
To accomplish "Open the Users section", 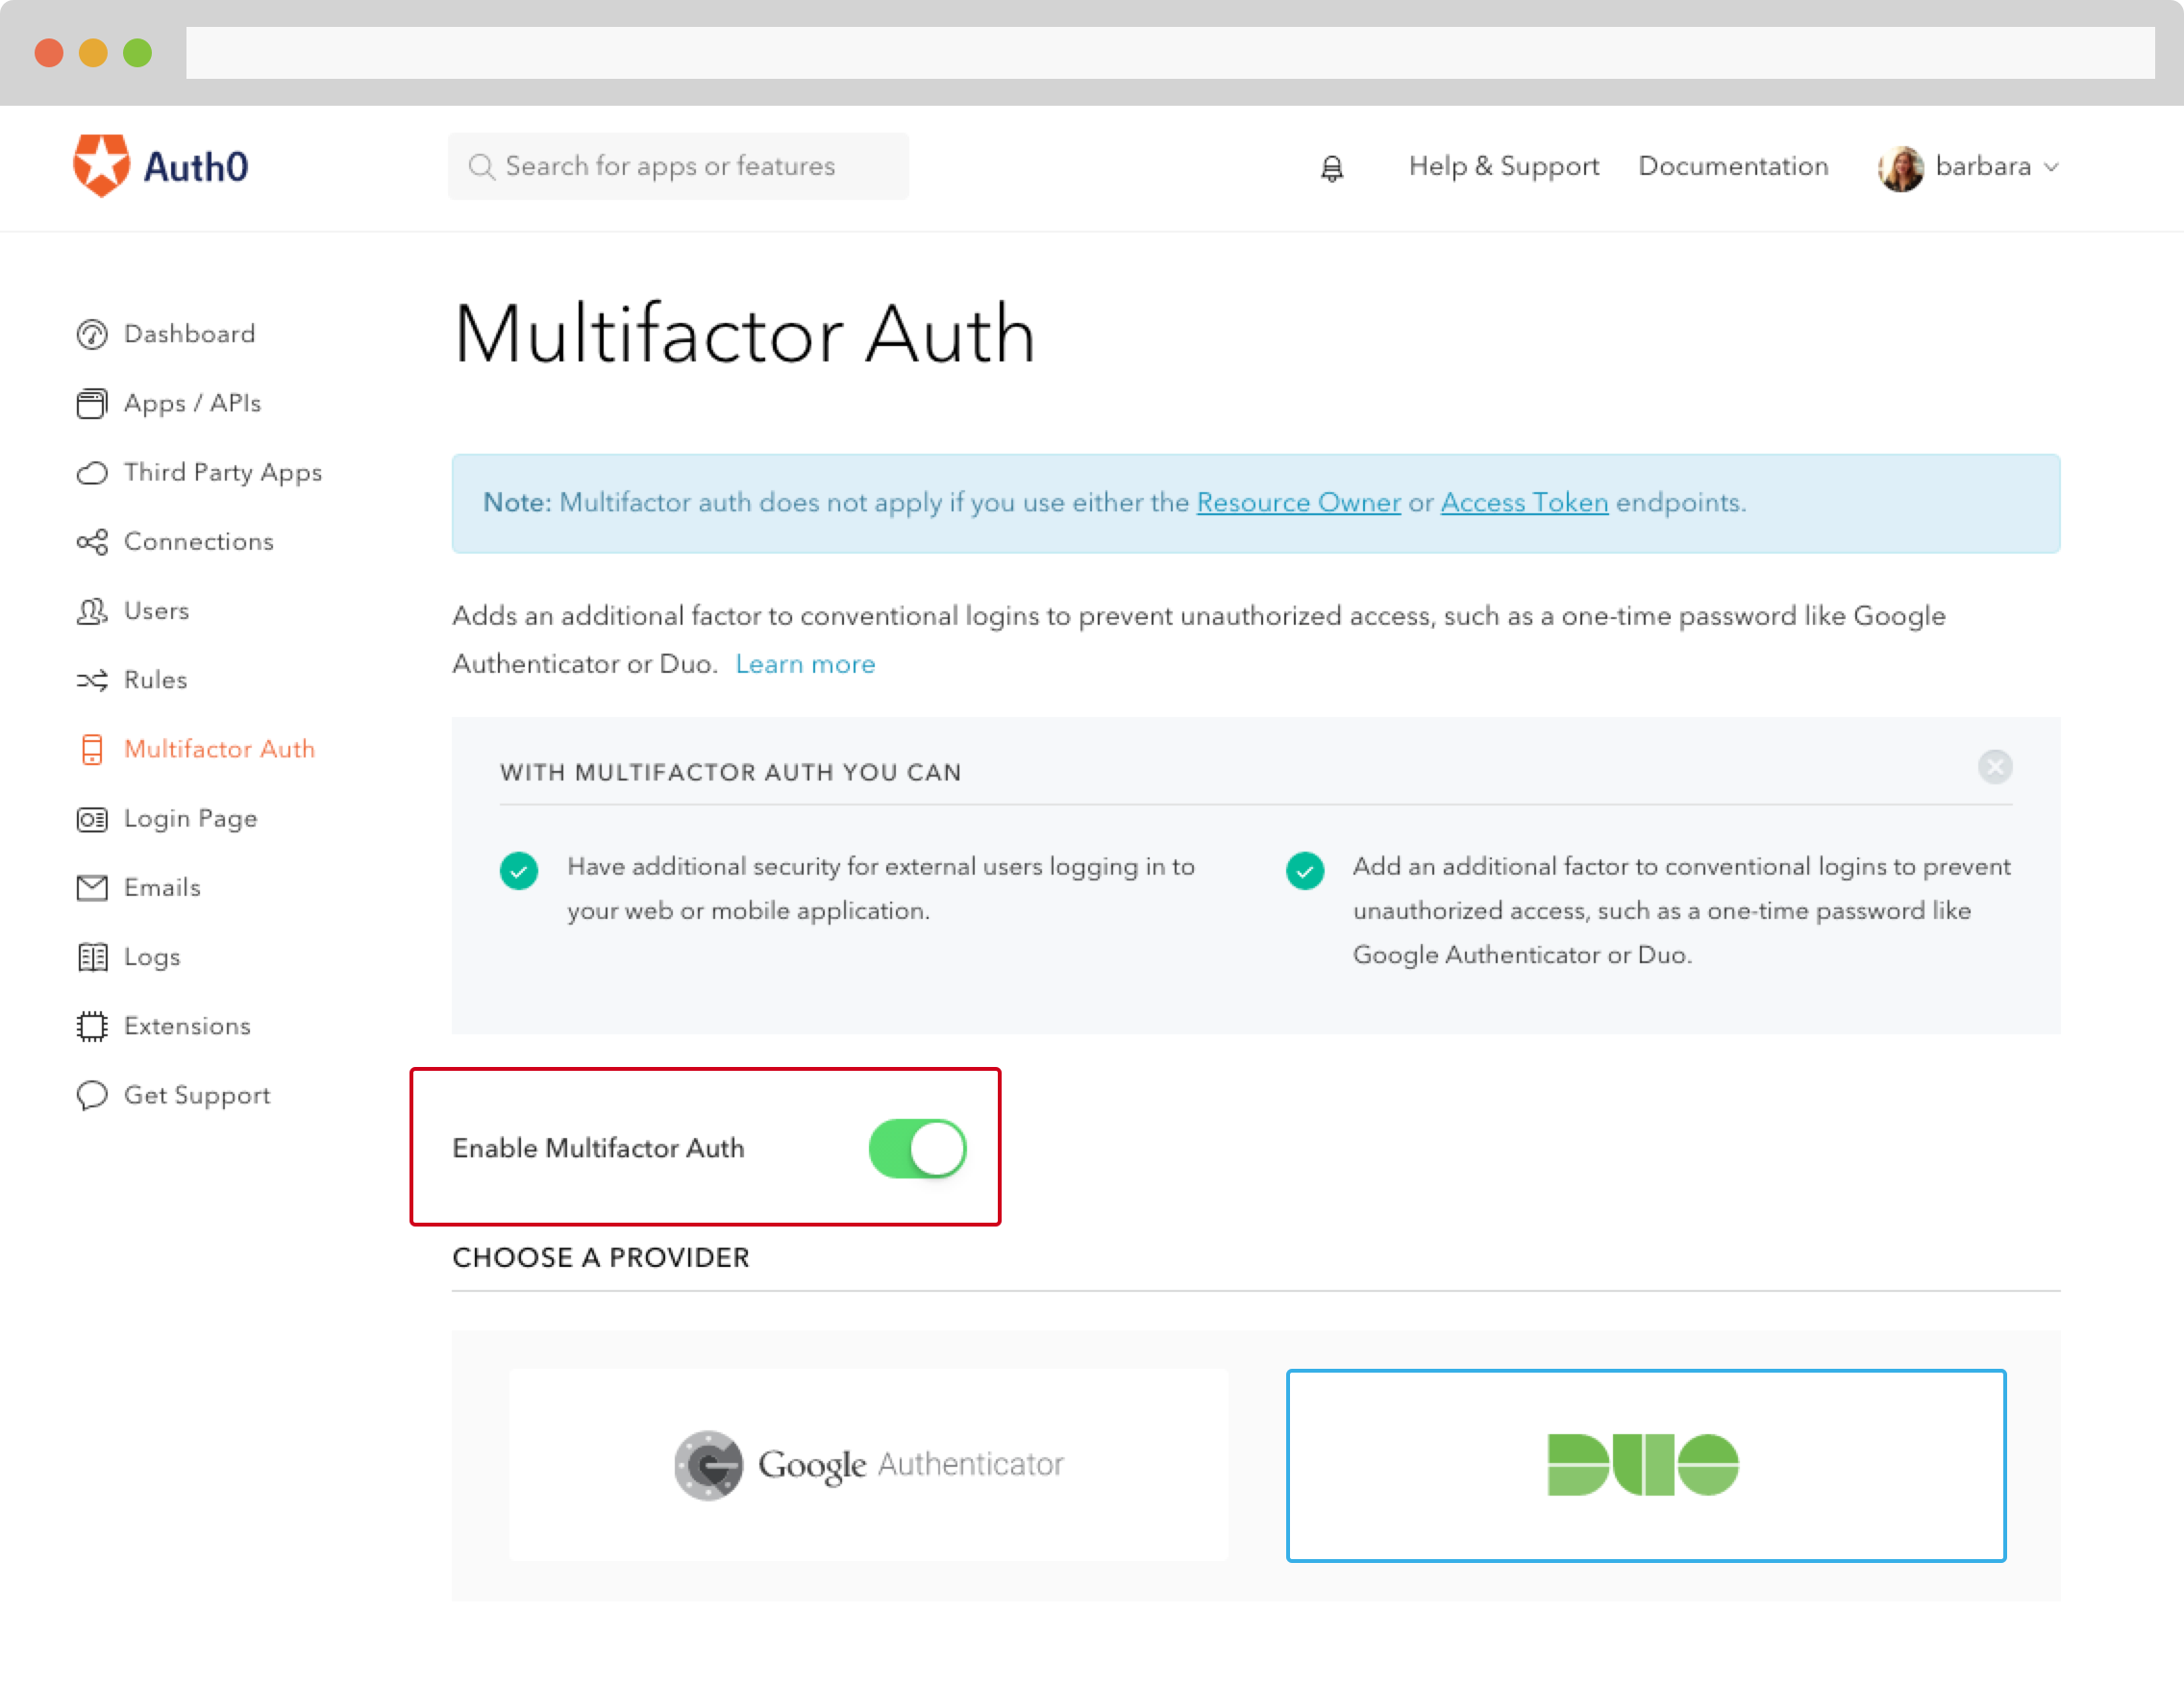I will [155, 610].
